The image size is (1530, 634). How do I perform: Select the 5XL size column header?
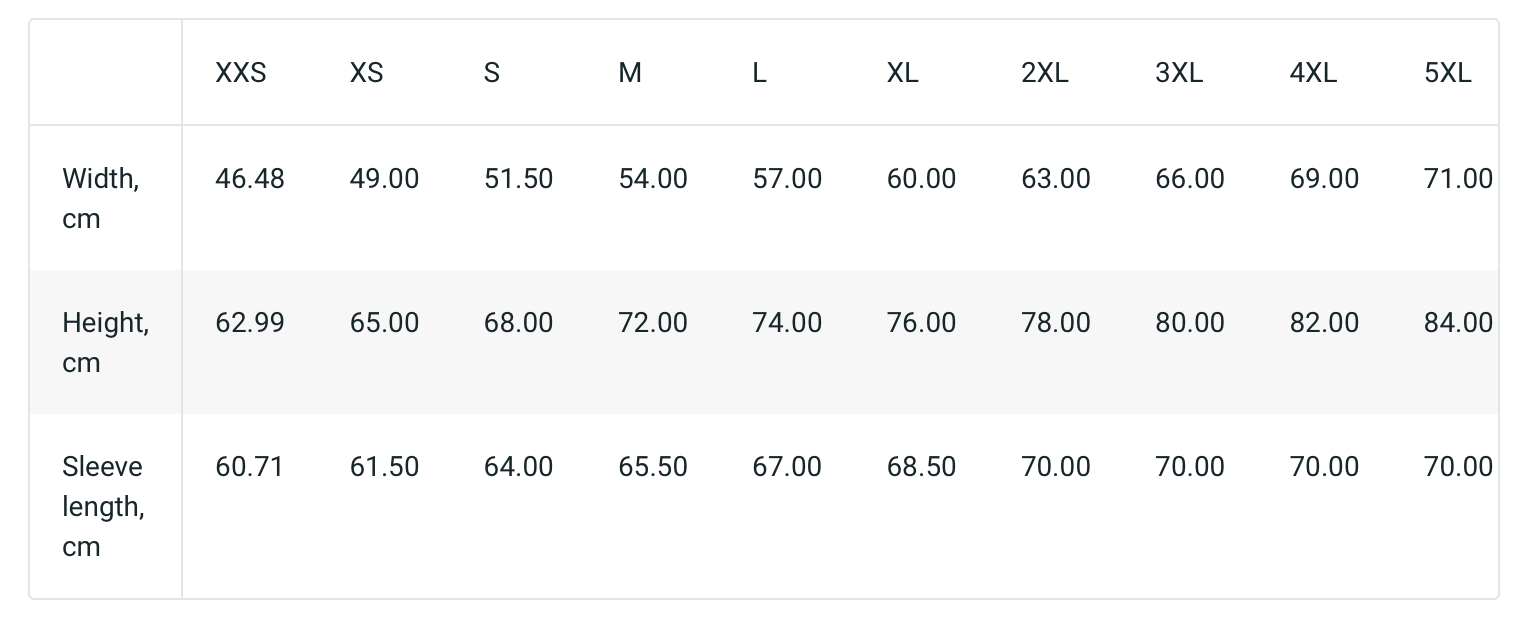1448,73
